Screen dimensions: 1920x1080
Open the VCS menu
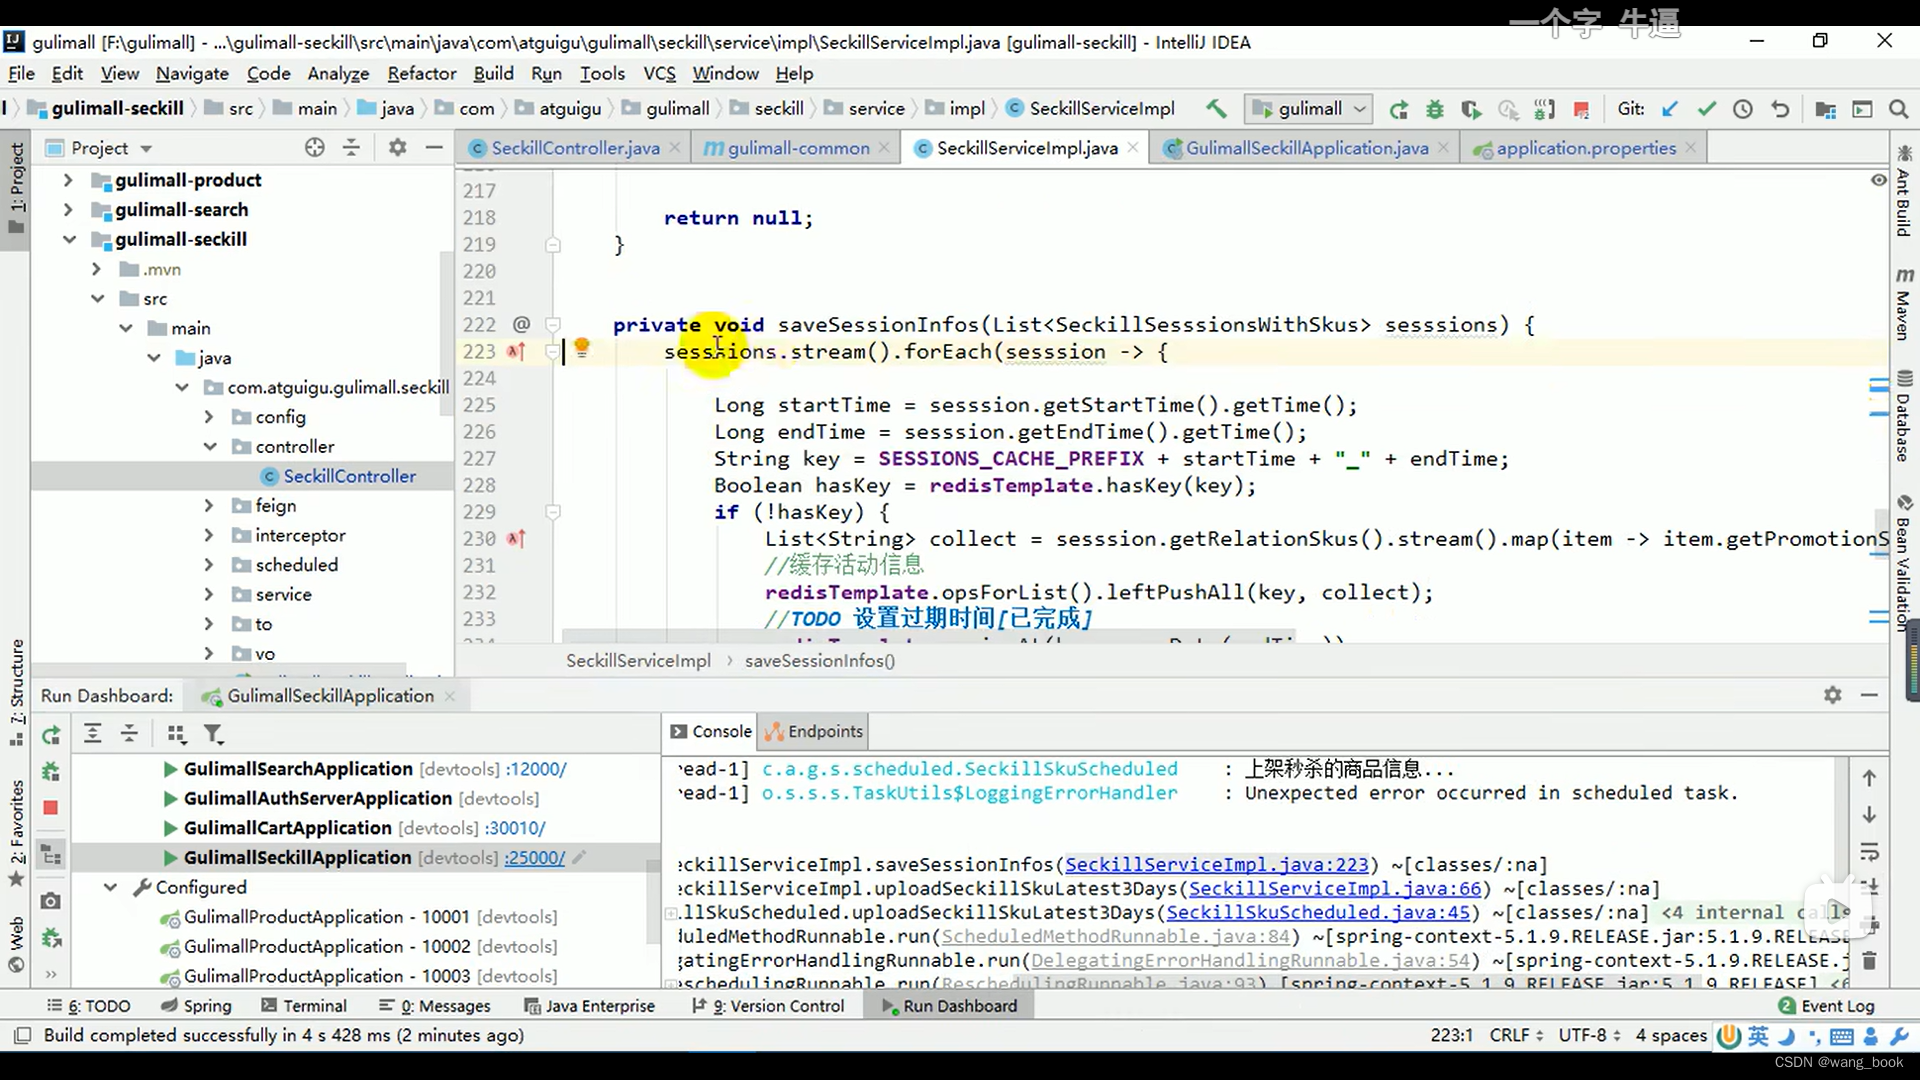click(659, 73)
